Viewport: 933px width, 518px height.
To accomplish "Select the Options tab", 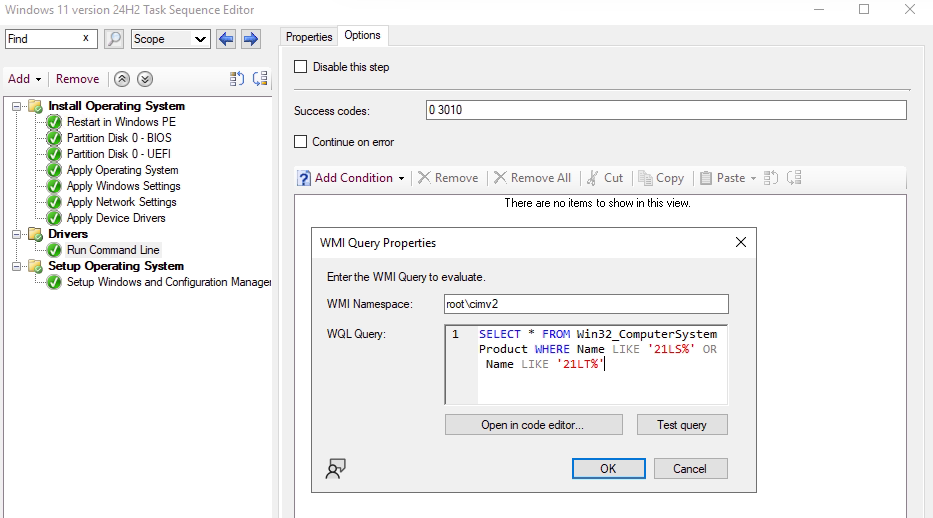I will [362, 35].
